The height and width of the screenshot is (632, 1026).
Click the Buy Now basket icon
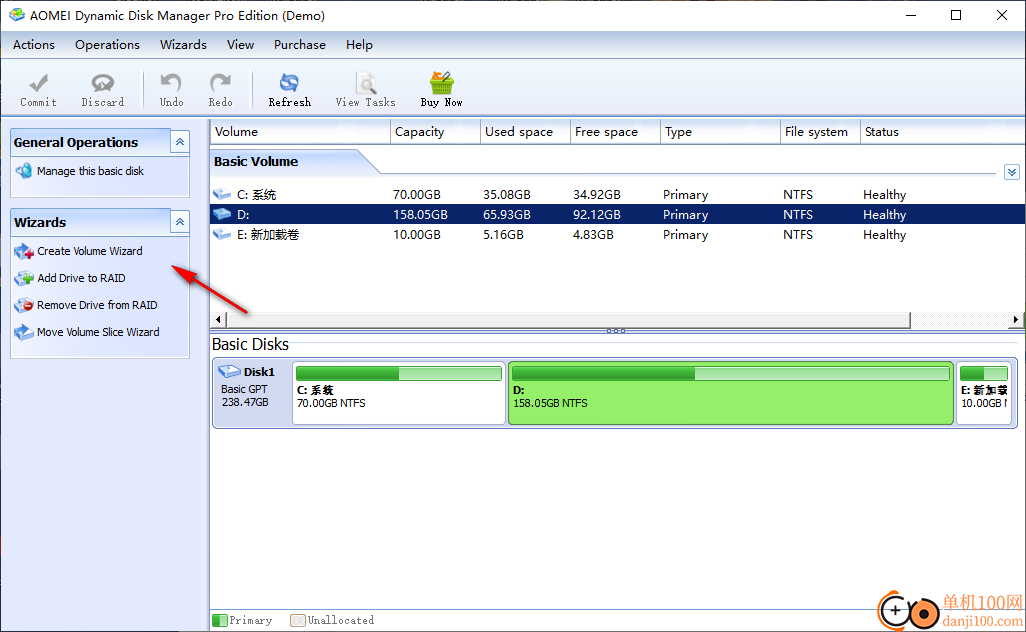click(442, 83)
